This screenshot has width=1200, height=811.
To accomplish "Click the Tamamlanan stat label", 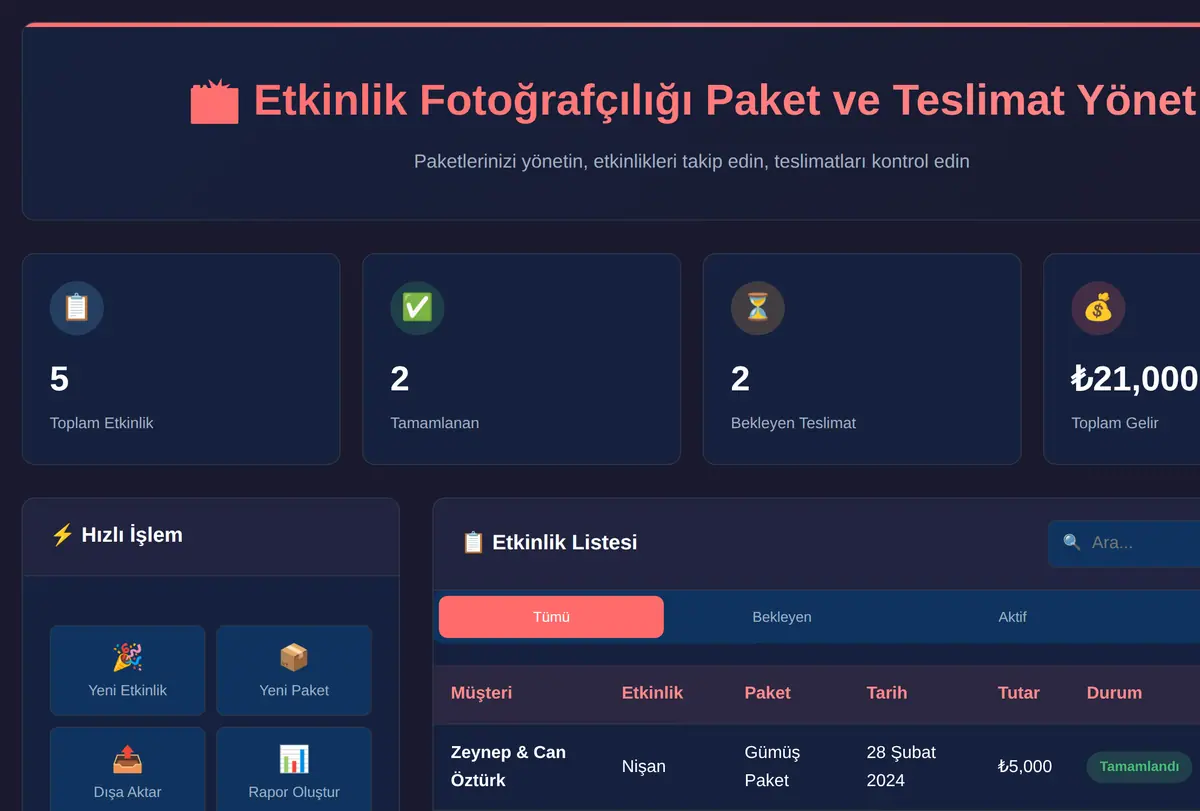I will 434,423.
